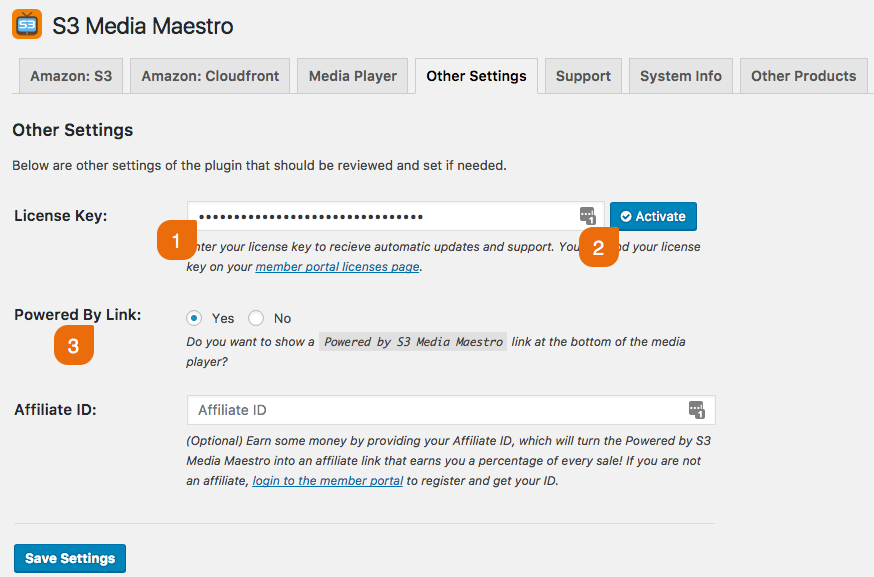This screenshot has height=577, width=874.
Task: Open the Amazon: Cloudfront tab
Action: tap(209, 75)
